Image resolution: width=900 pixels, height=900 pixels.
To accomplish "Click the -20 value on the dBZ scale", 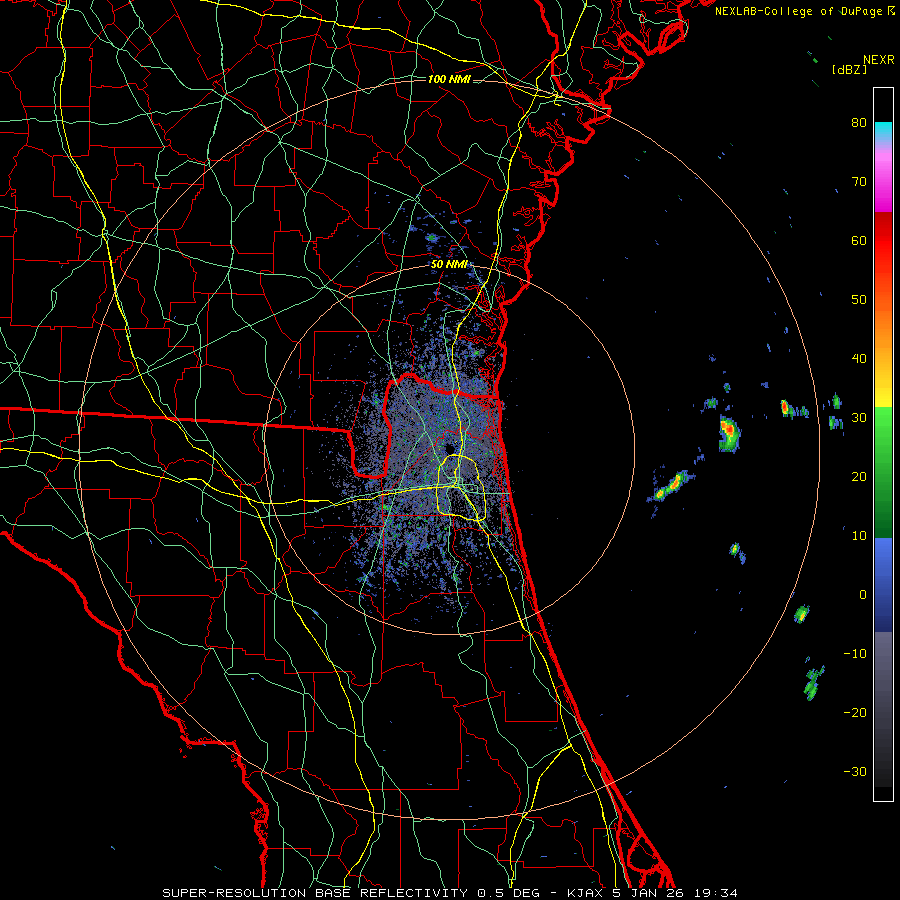I will pos(855,712).
